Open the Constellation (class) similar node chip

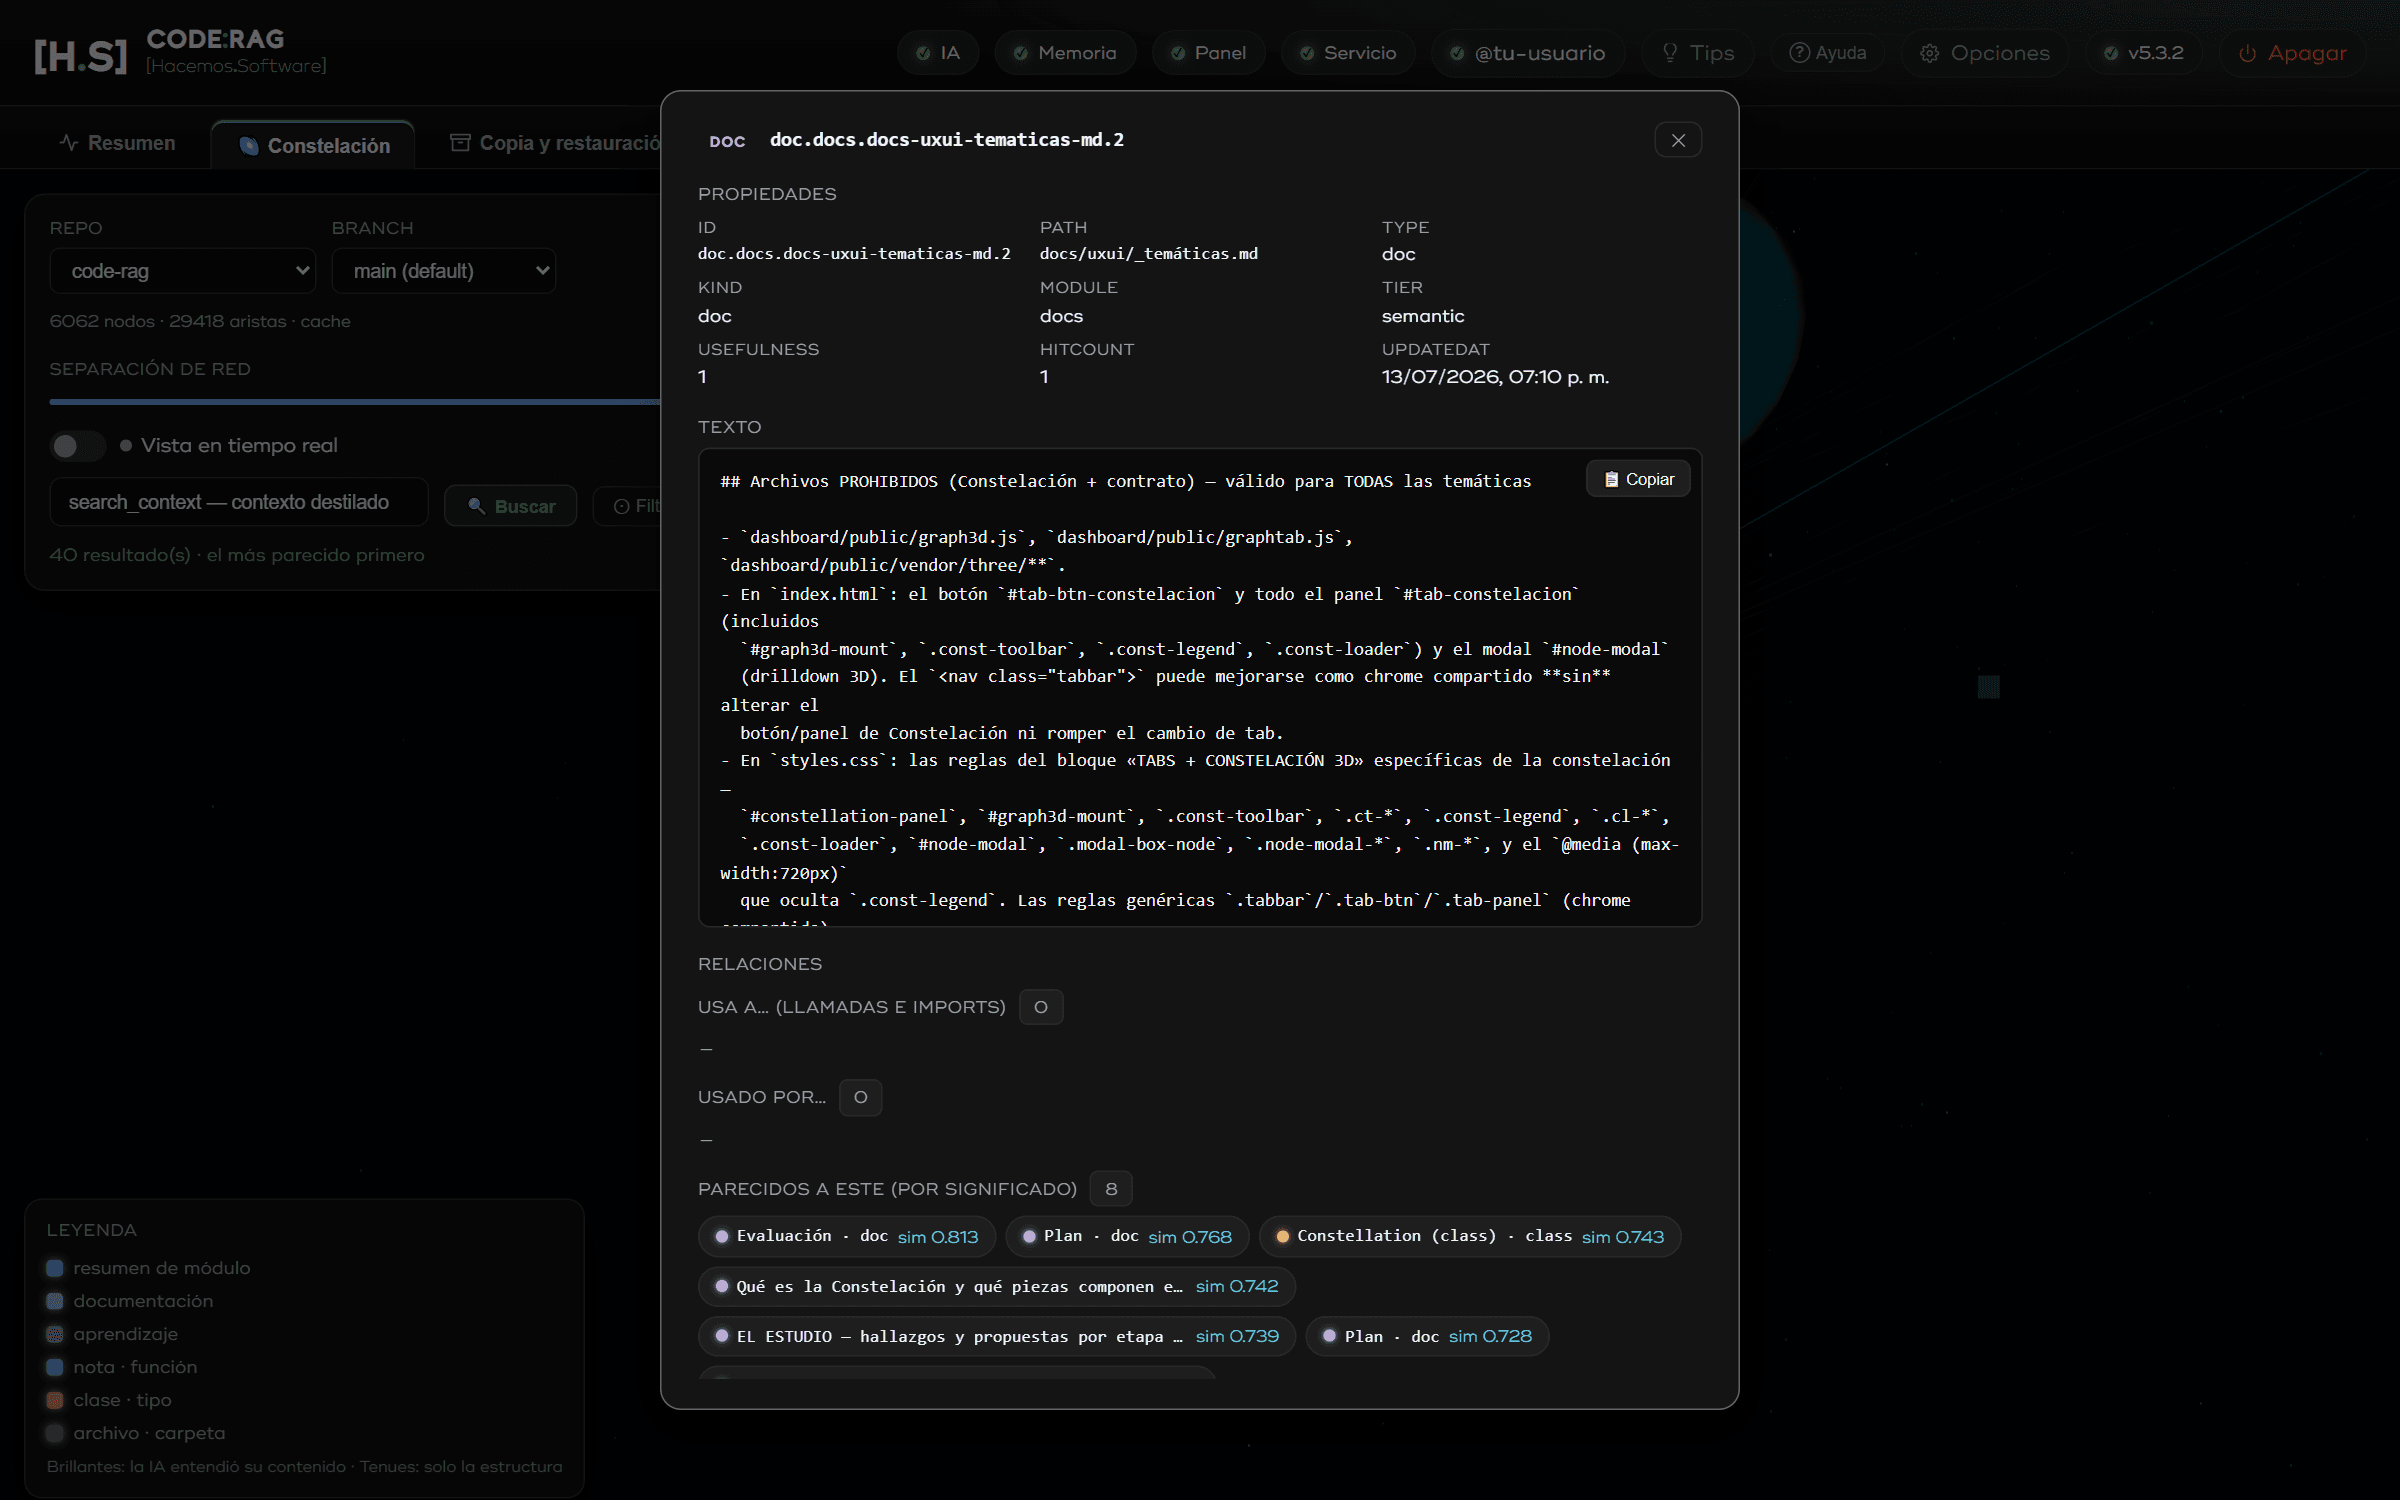[x=1469, y=1236]
